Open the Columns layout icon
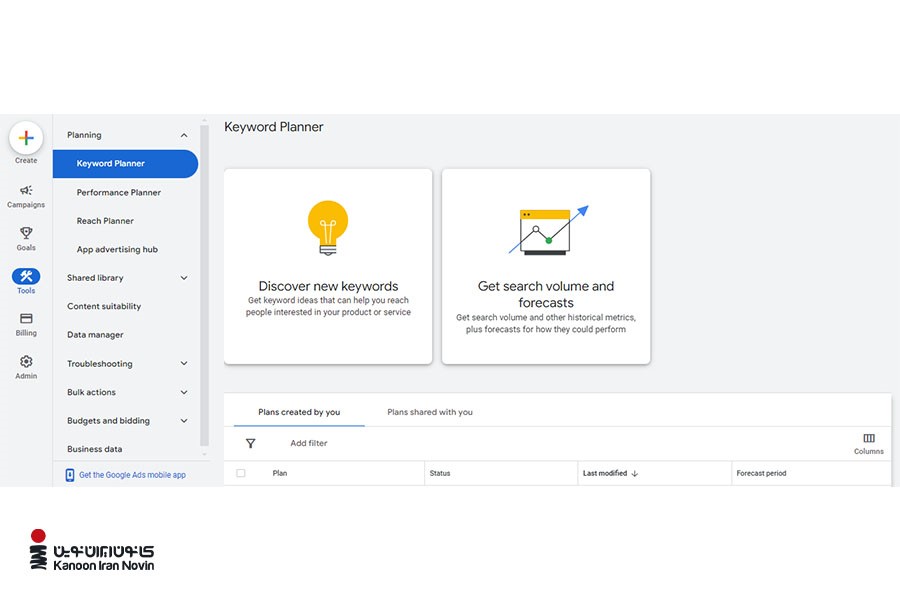900x600 pixels. (868, 439)
